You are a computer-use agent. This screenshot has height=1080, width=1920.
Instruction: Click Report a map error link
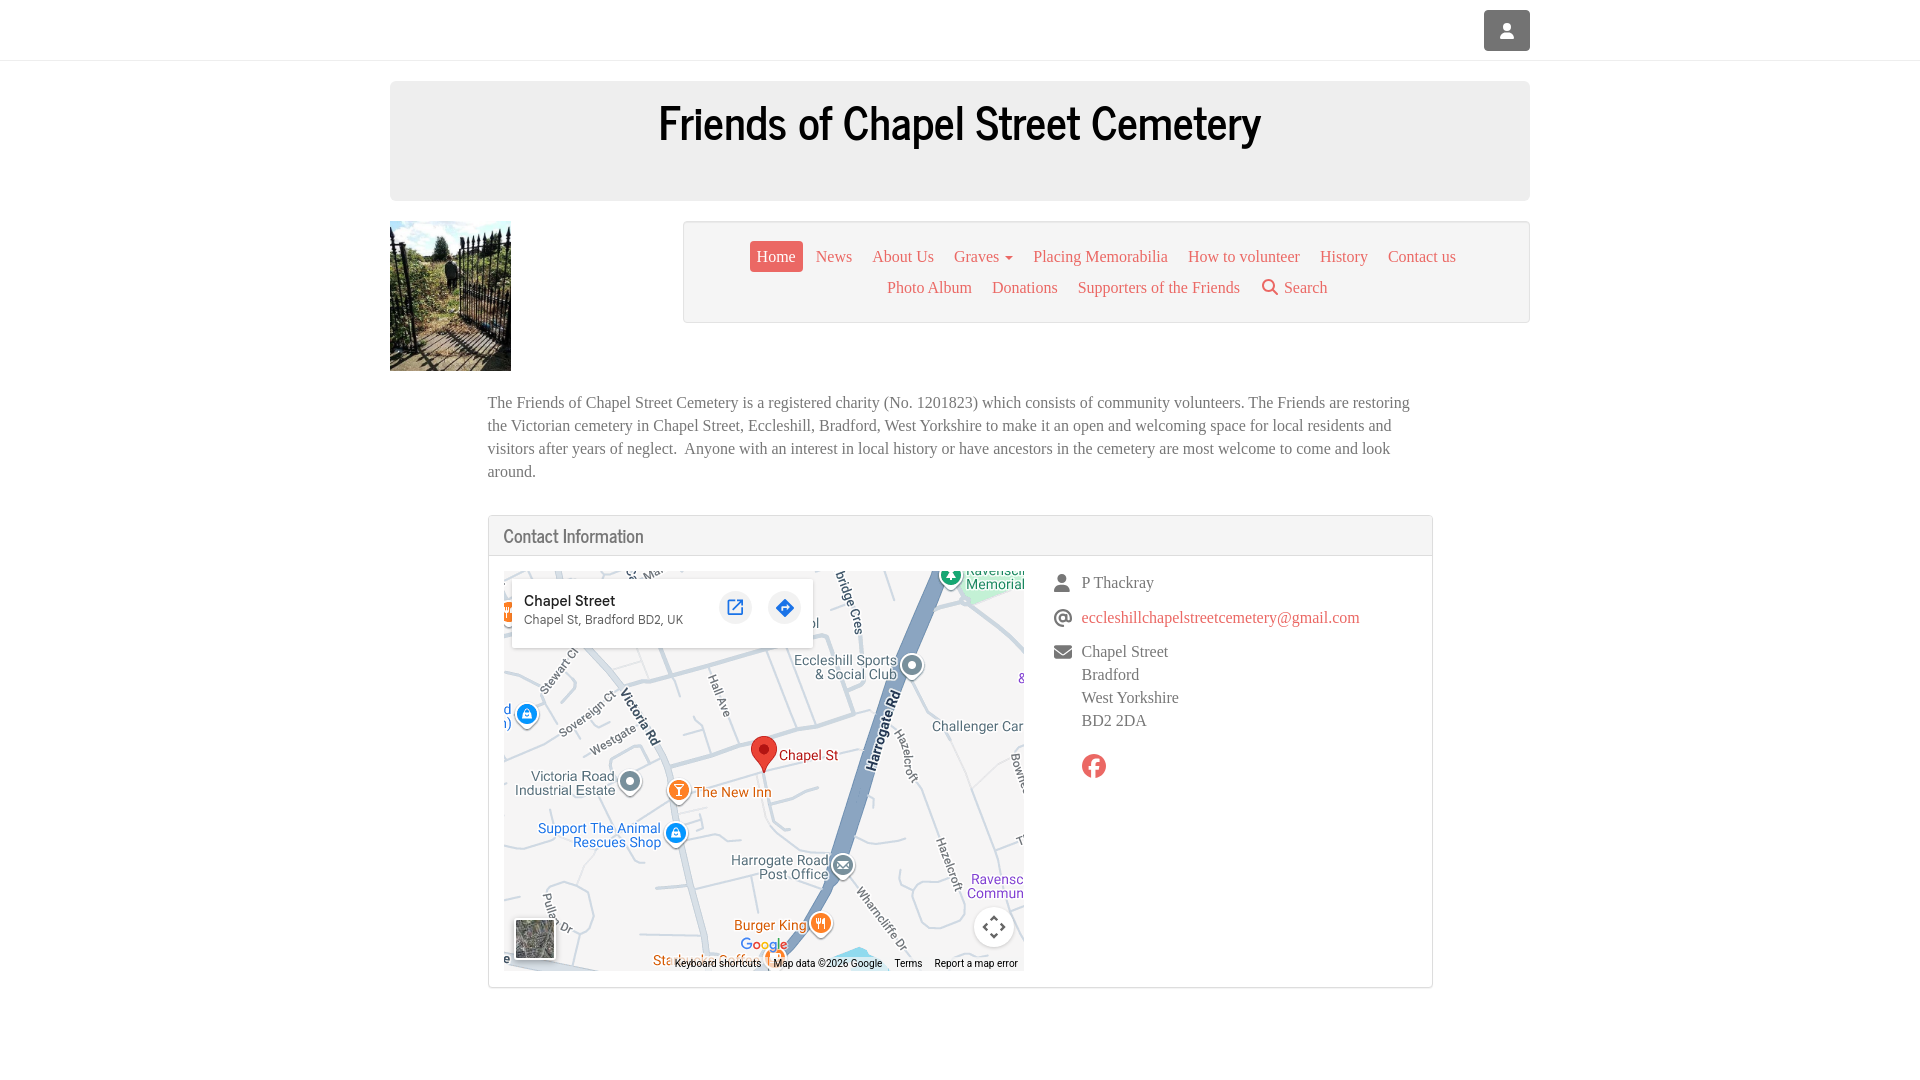coord(976,964)
